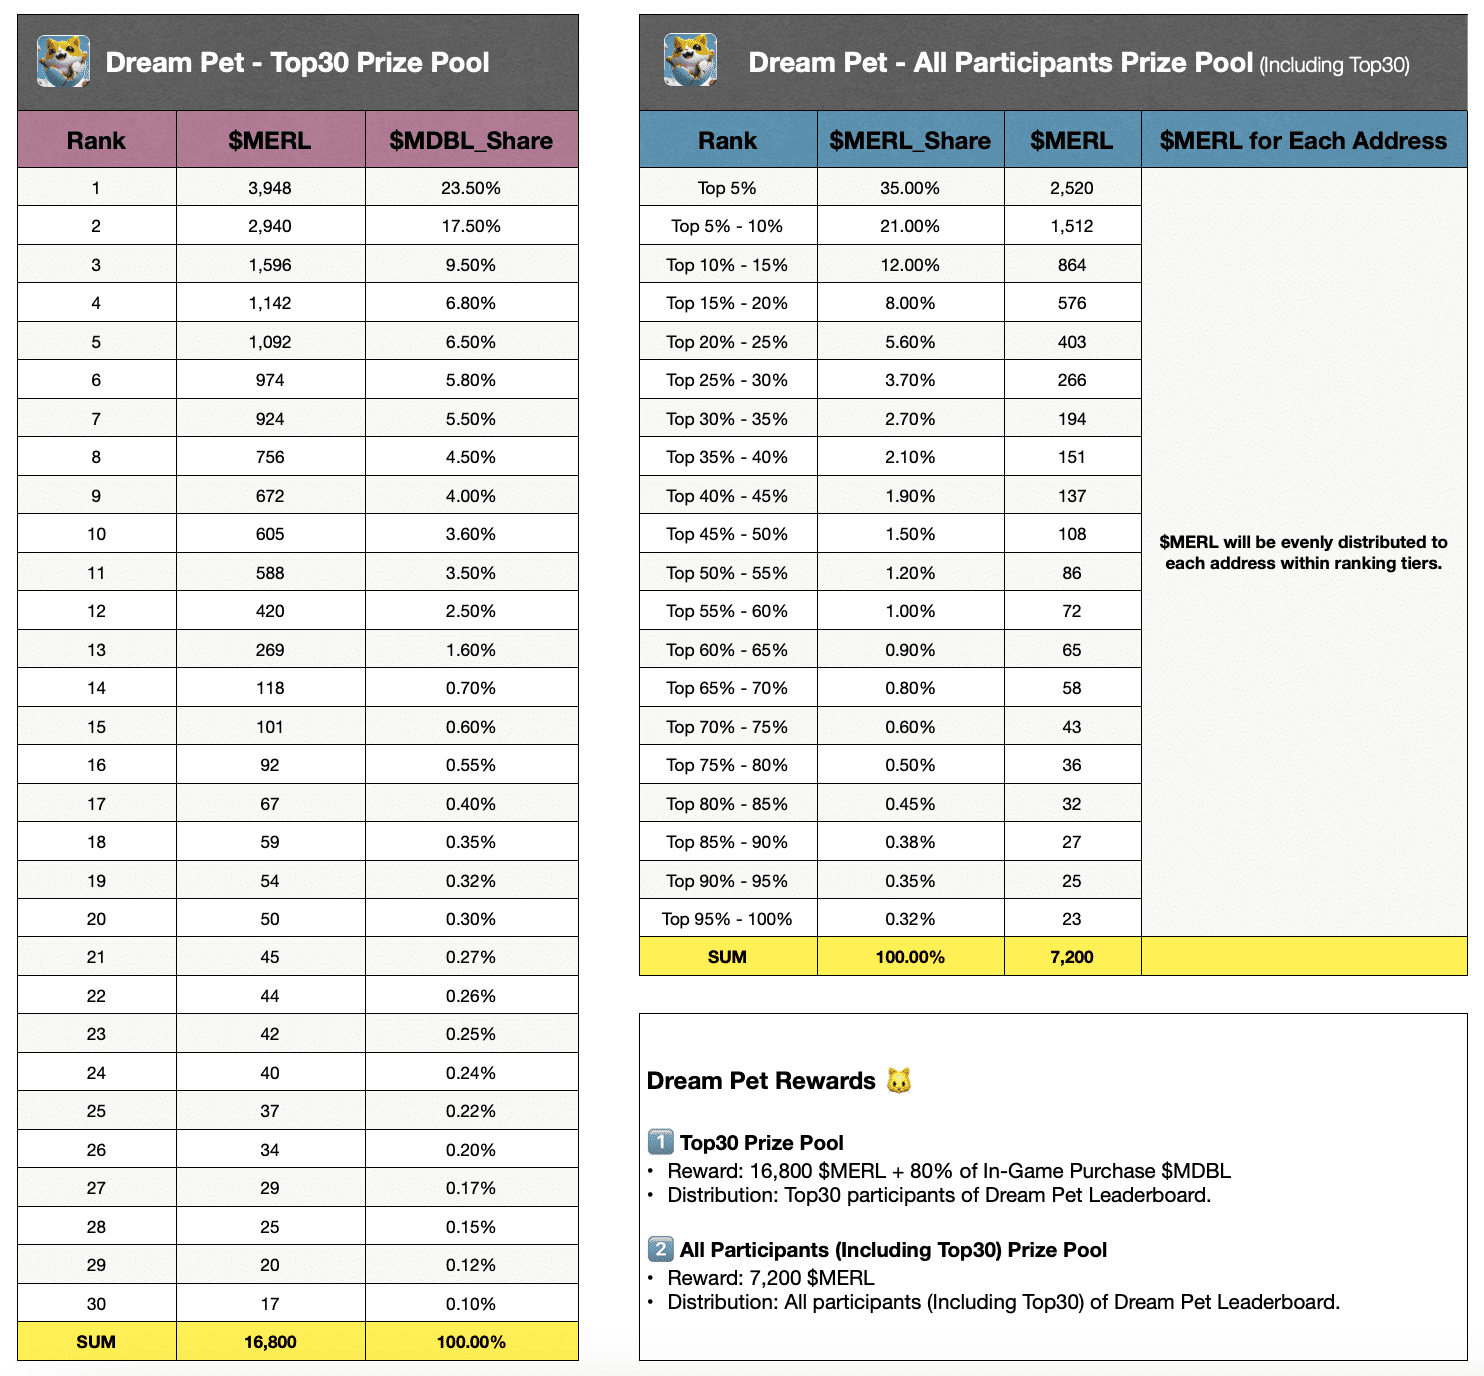Select the 3,948 $MERL cell for rank 1
The image size is (1484, 1376).
(x=270, y=188)
